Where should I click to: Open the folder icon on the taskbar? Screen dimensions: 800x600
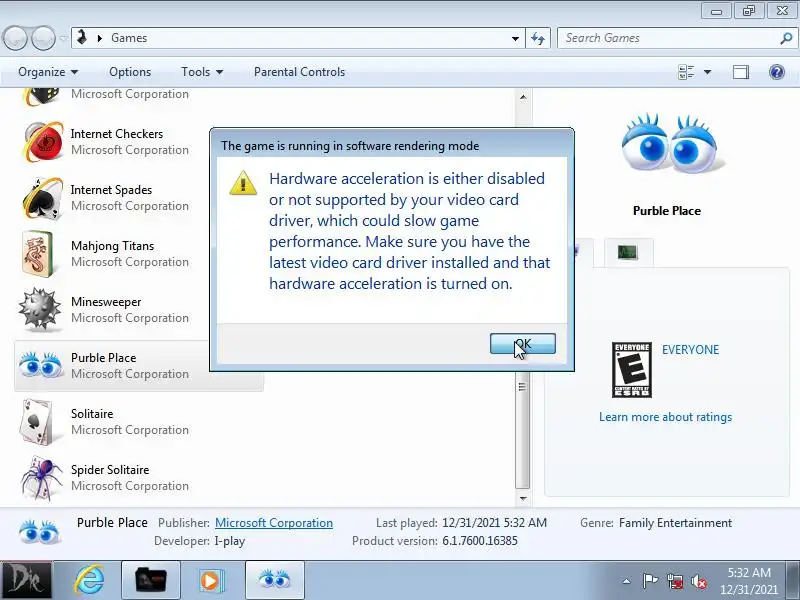tap(151, 581)
